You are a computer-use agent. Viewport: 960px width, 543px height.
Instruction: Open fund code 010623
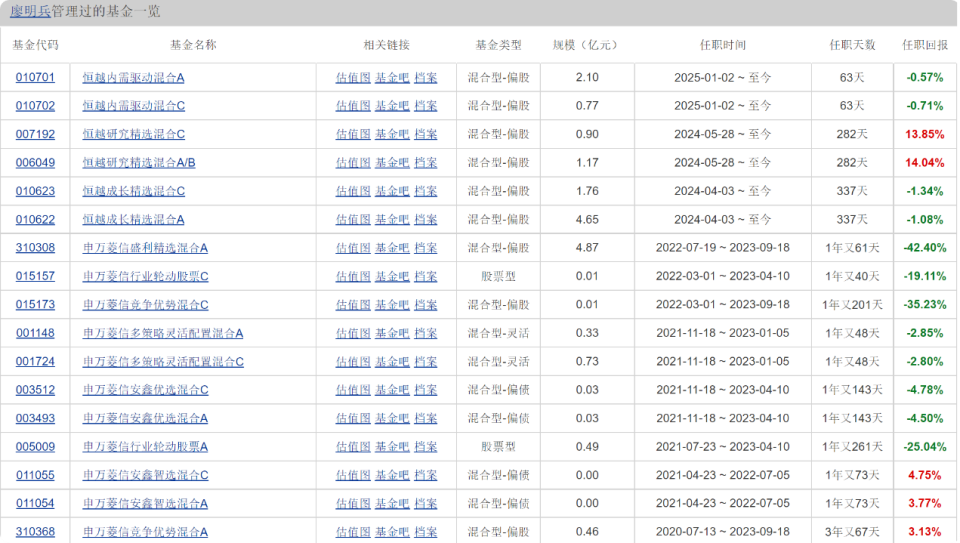tap(35, 191)
